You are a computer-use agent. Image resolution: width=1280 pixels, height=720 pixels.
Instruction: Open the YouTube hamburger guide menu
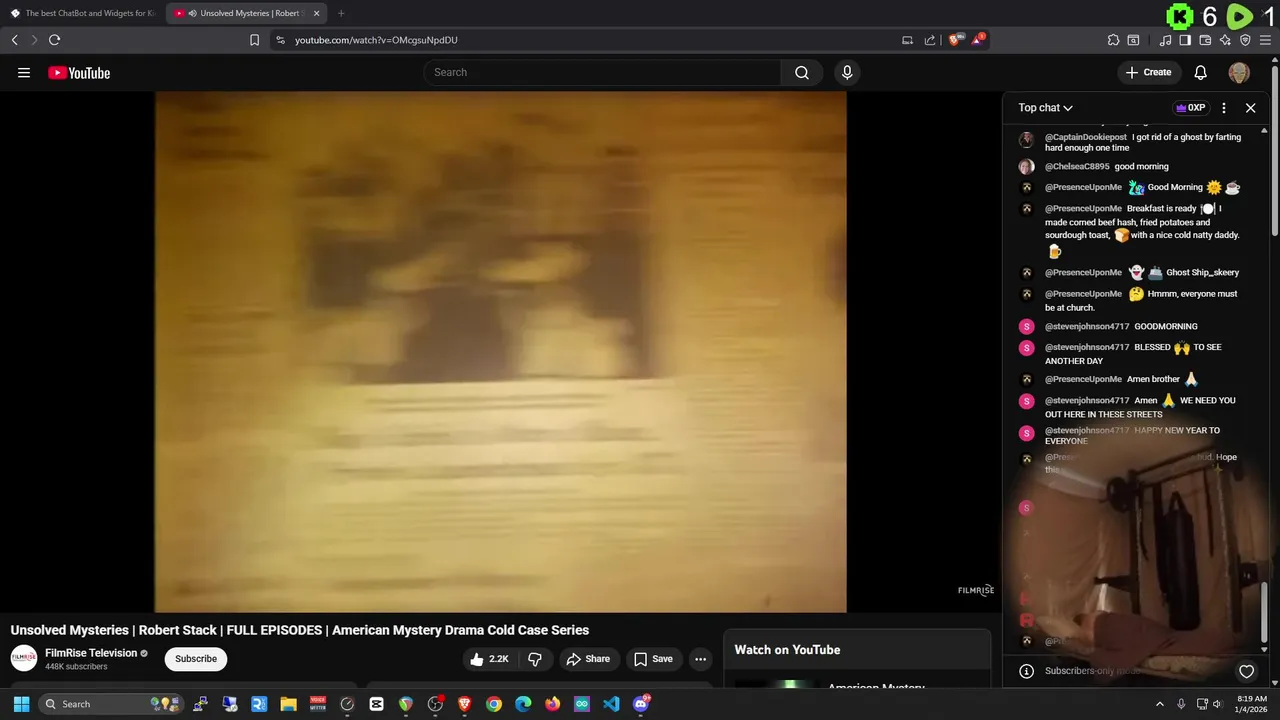(x=24, y=73)
